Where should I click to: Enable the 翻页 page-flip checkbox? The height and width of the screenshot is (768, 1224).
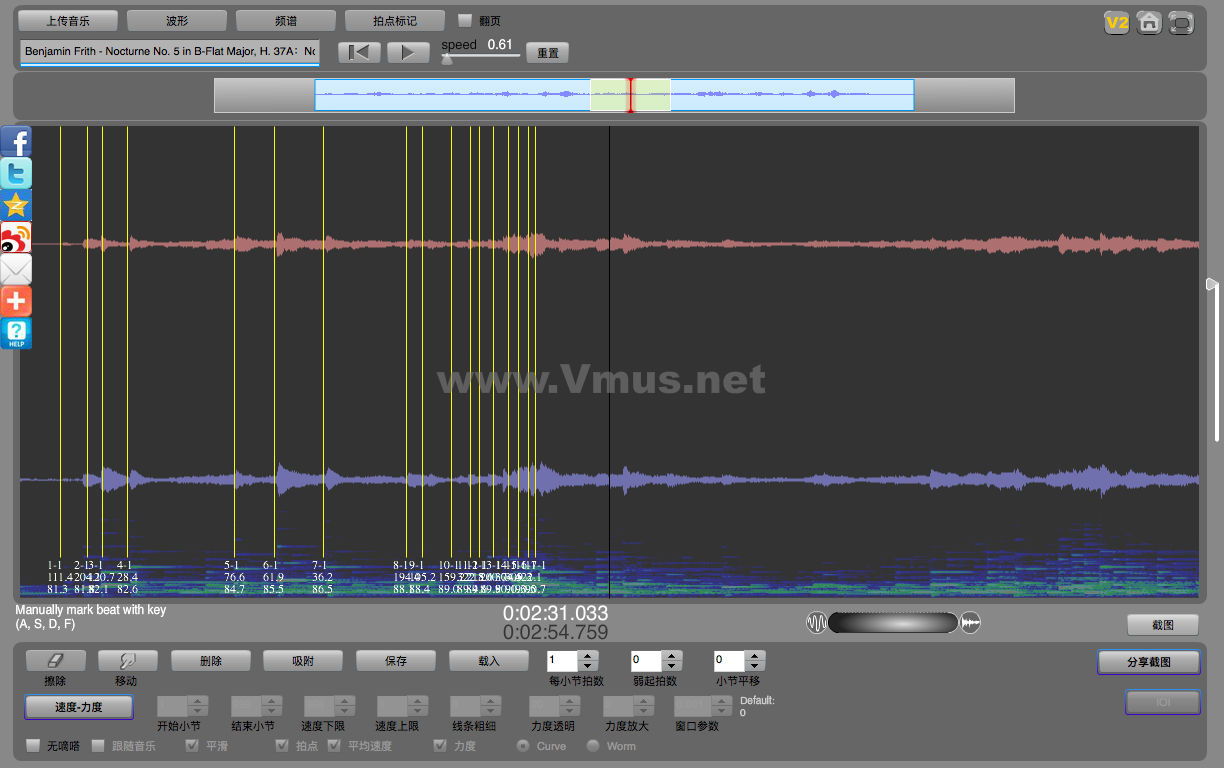[x=465, y=20]
